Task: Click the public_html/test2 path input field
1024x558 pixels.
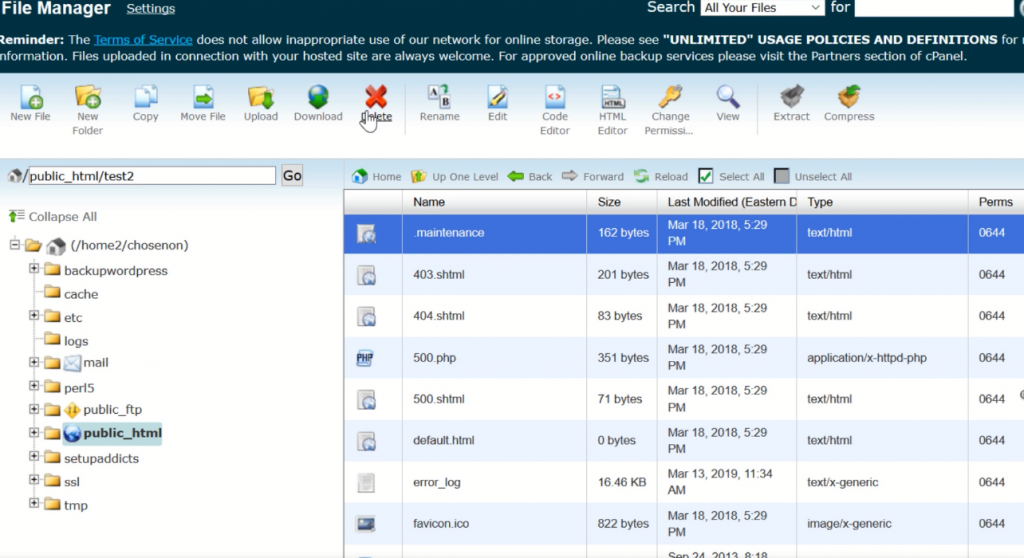Action: pyautogui.click(x=152, y=176)
